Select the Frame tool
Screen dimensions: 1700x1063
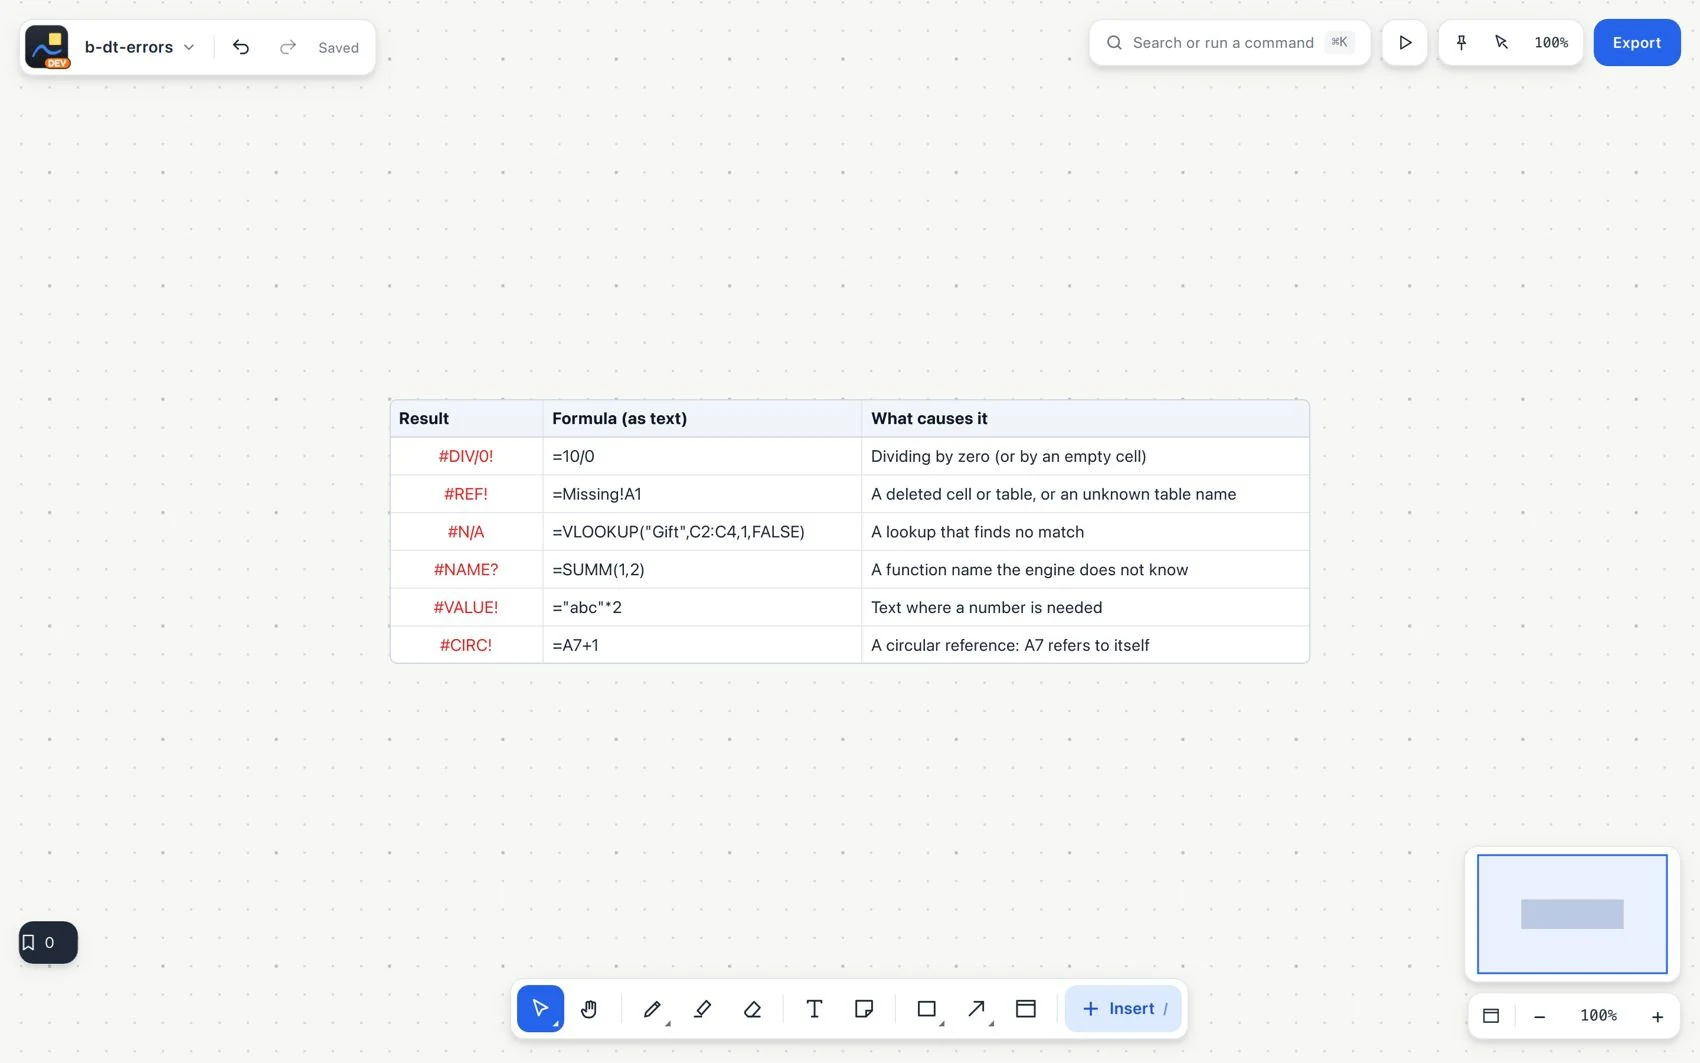point(1026,1008)
